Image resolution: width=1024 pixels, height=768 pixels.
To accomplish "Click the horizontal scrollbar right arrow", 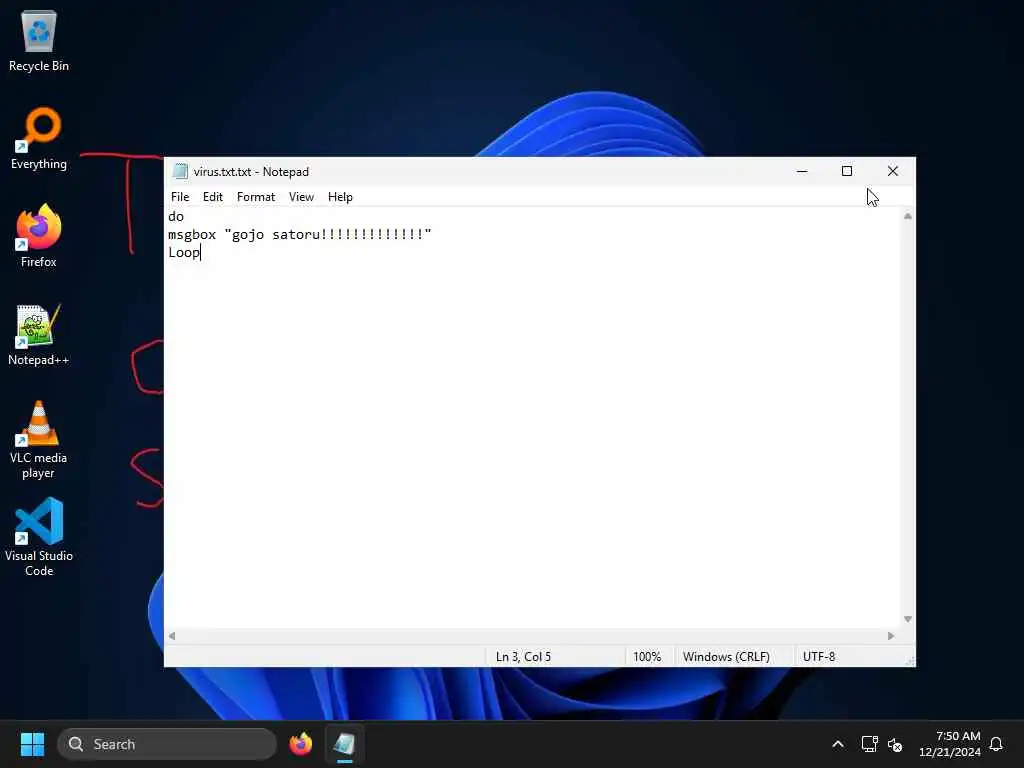I will coord(891,636).
